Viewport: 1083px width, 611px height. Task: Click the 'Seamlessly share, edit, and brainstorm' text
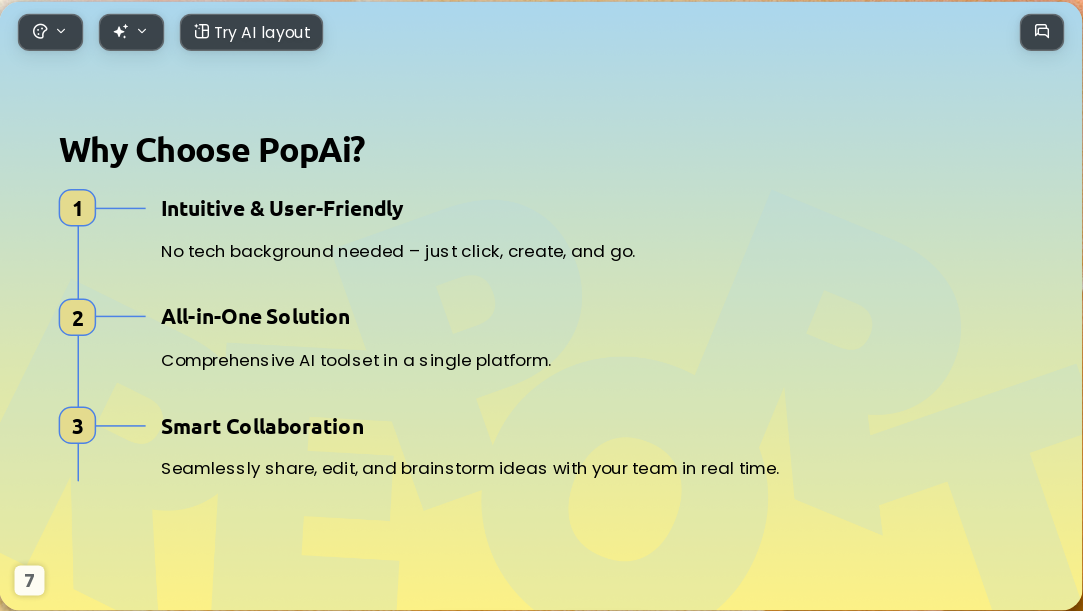(x=470, y=468)
